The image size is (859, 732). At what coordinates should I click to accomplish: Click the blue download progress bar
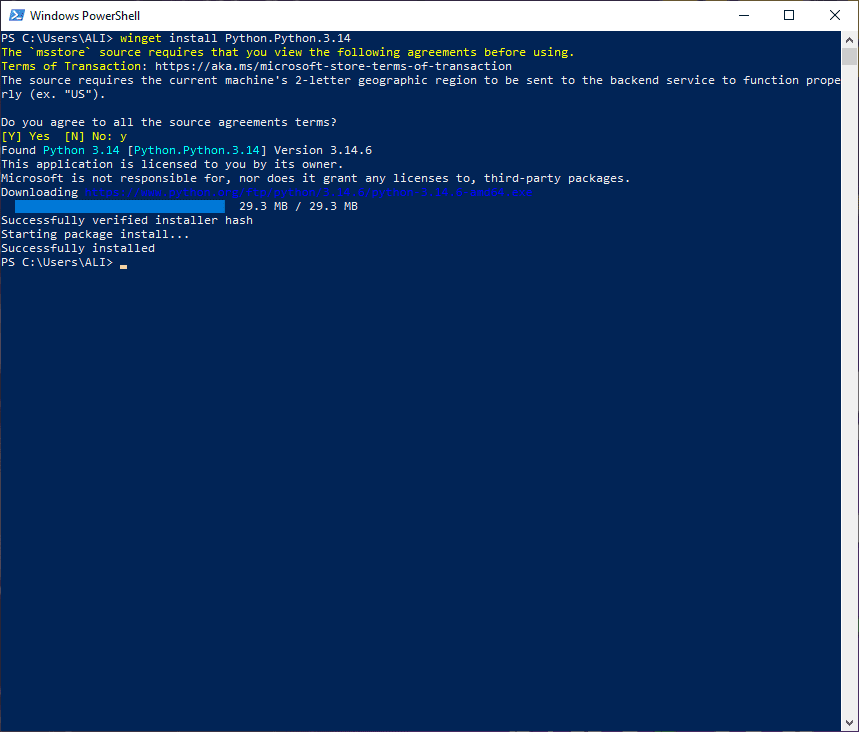[119, 206]
